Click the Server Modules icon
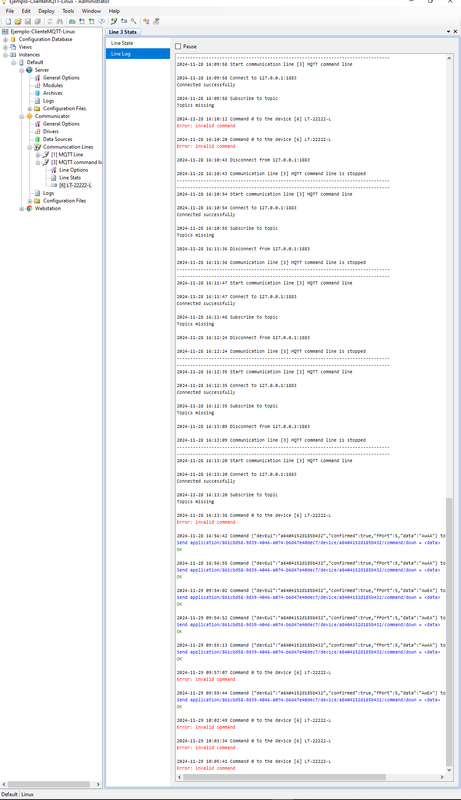Viewport: 461px width, 800px height. 37,86
